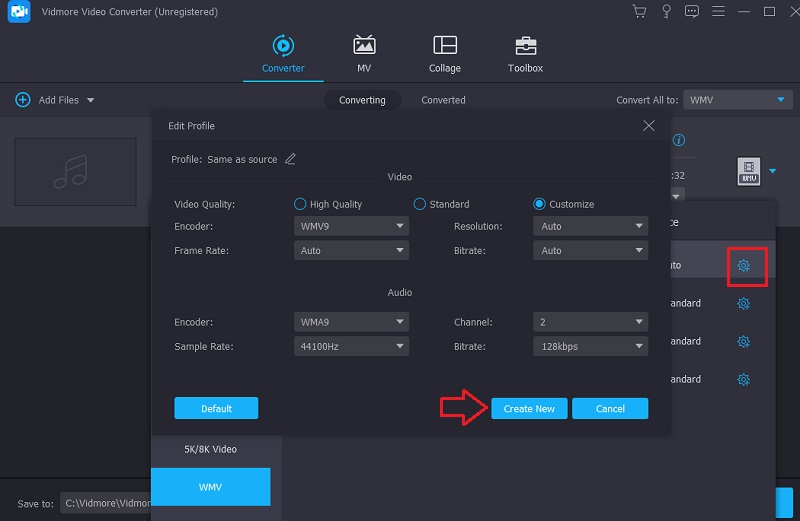Choose the Customize video quality radio
The width and height of the screenshot is (800, 521).
pyautogui.click(x=539, y=204)
